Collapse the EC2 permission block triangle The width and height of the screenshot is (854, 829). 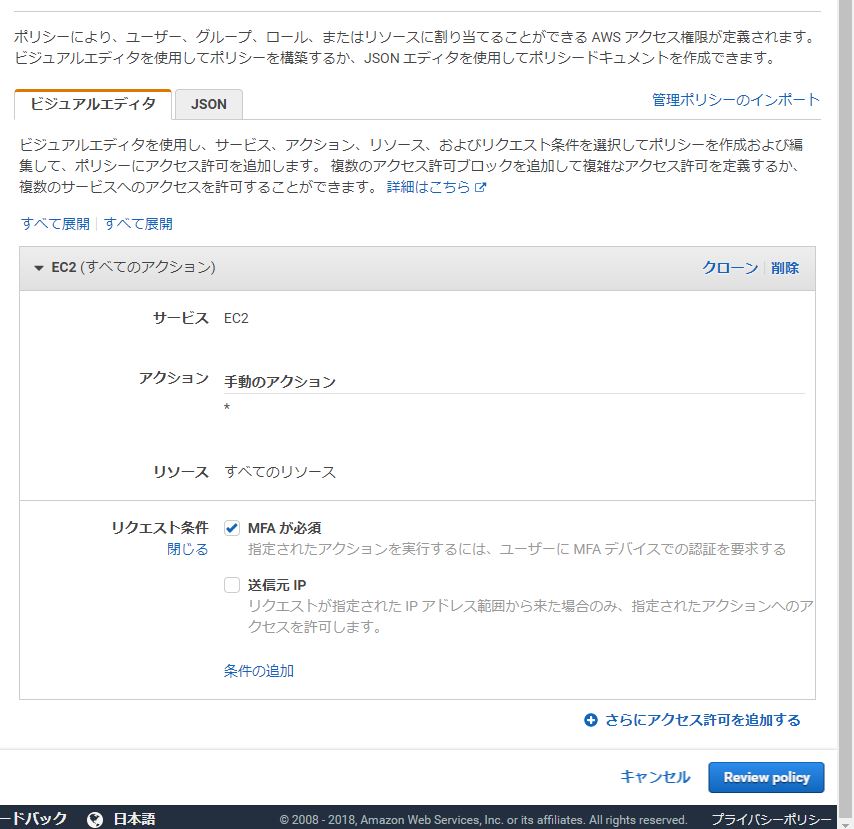click(x=39, y=268)
